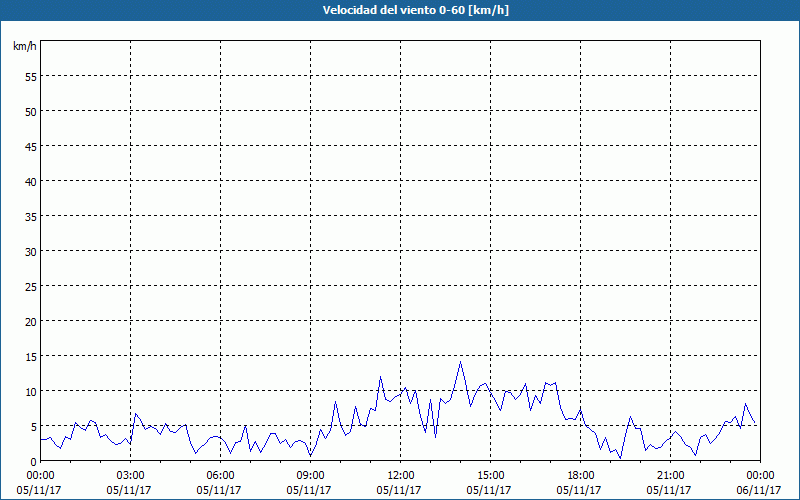Click the '15:00' time axis label

[490, 476]
